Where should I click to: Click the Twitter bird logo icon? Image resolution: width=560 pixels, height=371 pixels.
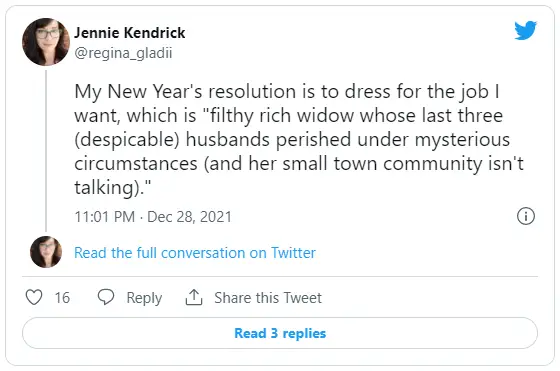tap(525, 30)
